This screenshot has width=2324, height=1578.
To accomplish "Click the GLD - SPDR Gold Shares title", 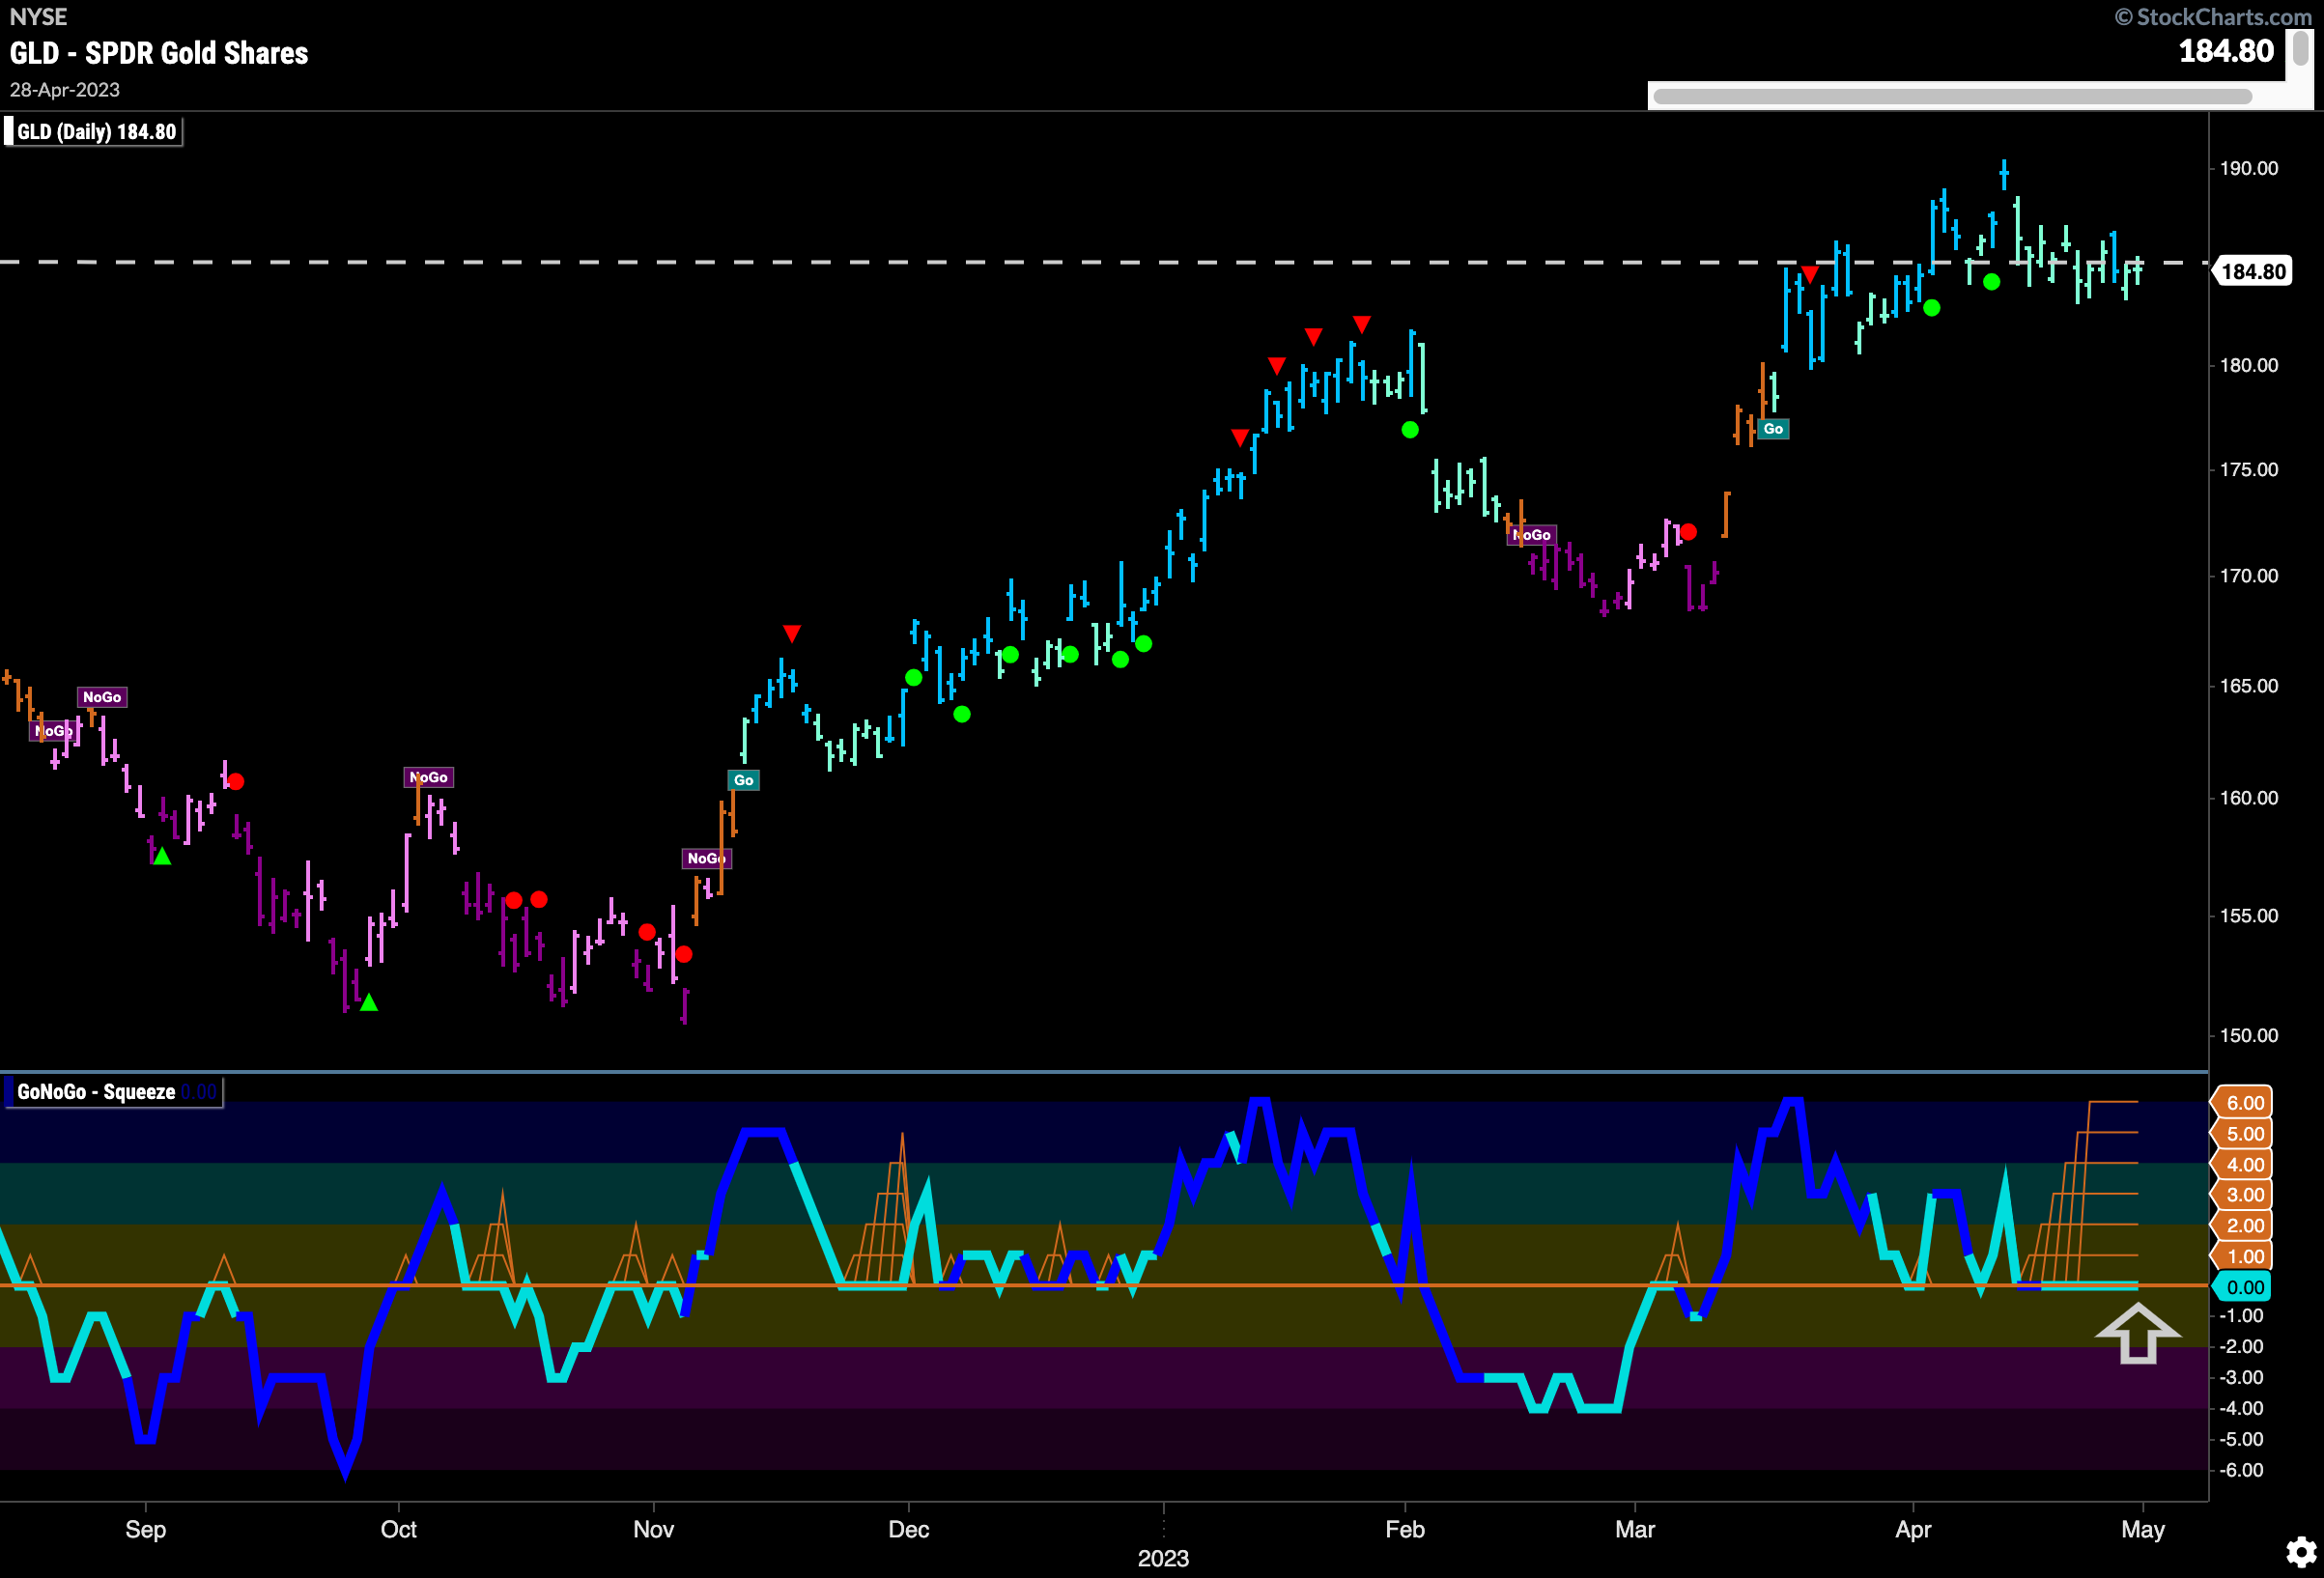I will click(159, 53).
